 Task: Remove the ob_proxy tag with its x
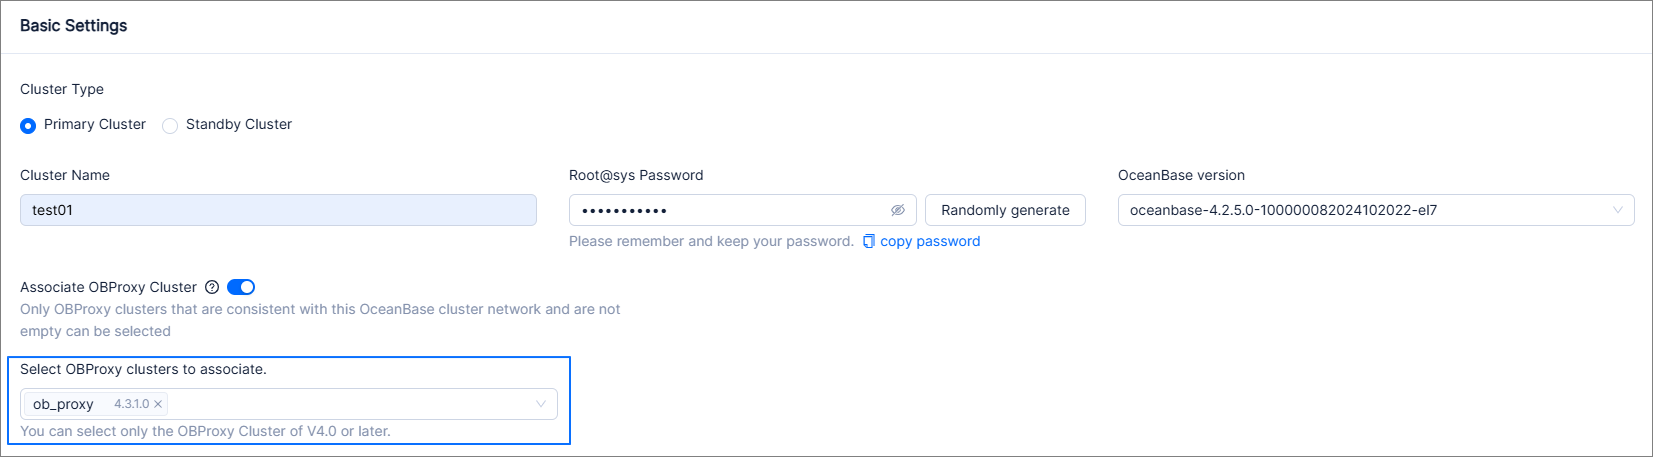click(158, 404)
